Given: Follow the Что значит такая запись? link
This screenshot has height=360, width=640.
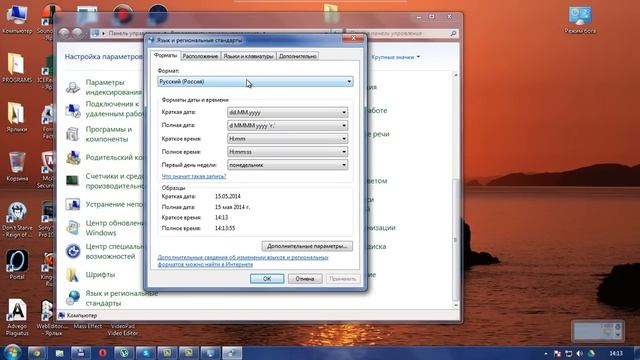Looking at the screenshot, I should pos(194,176).
